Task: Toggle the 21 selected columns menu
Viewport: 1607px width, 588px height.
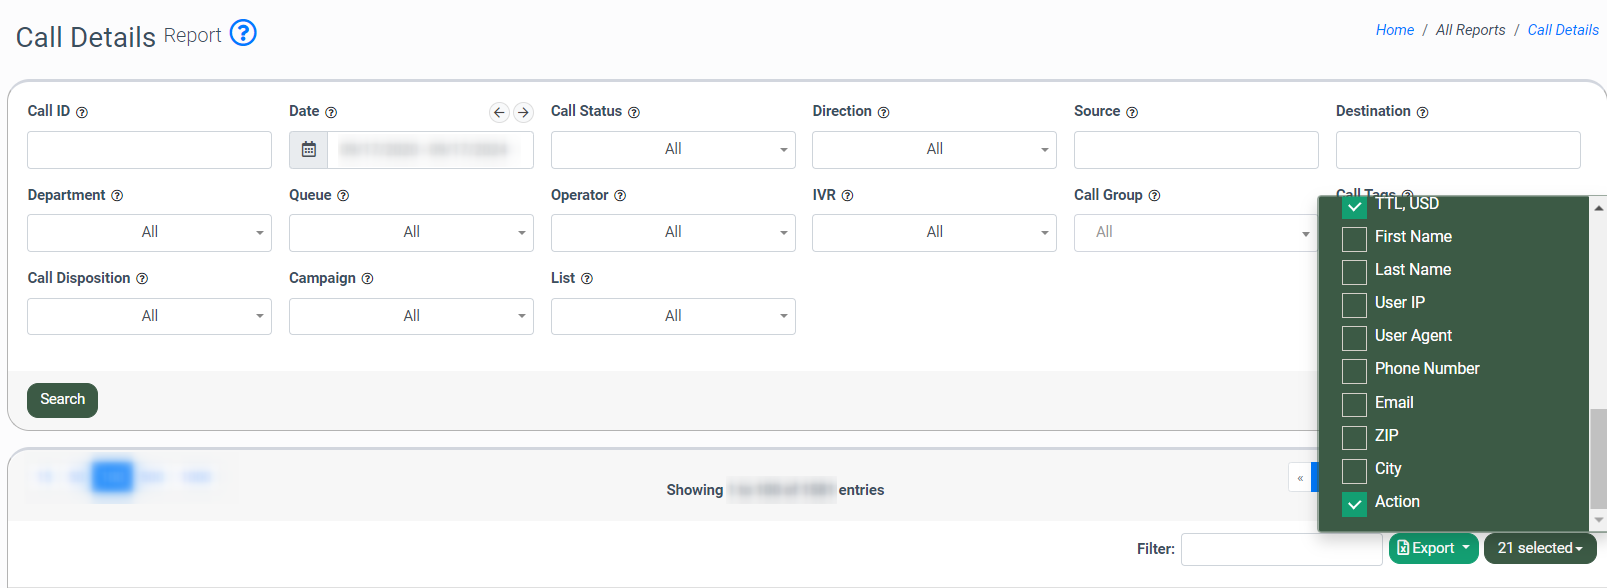Action: click(1539, 548)
